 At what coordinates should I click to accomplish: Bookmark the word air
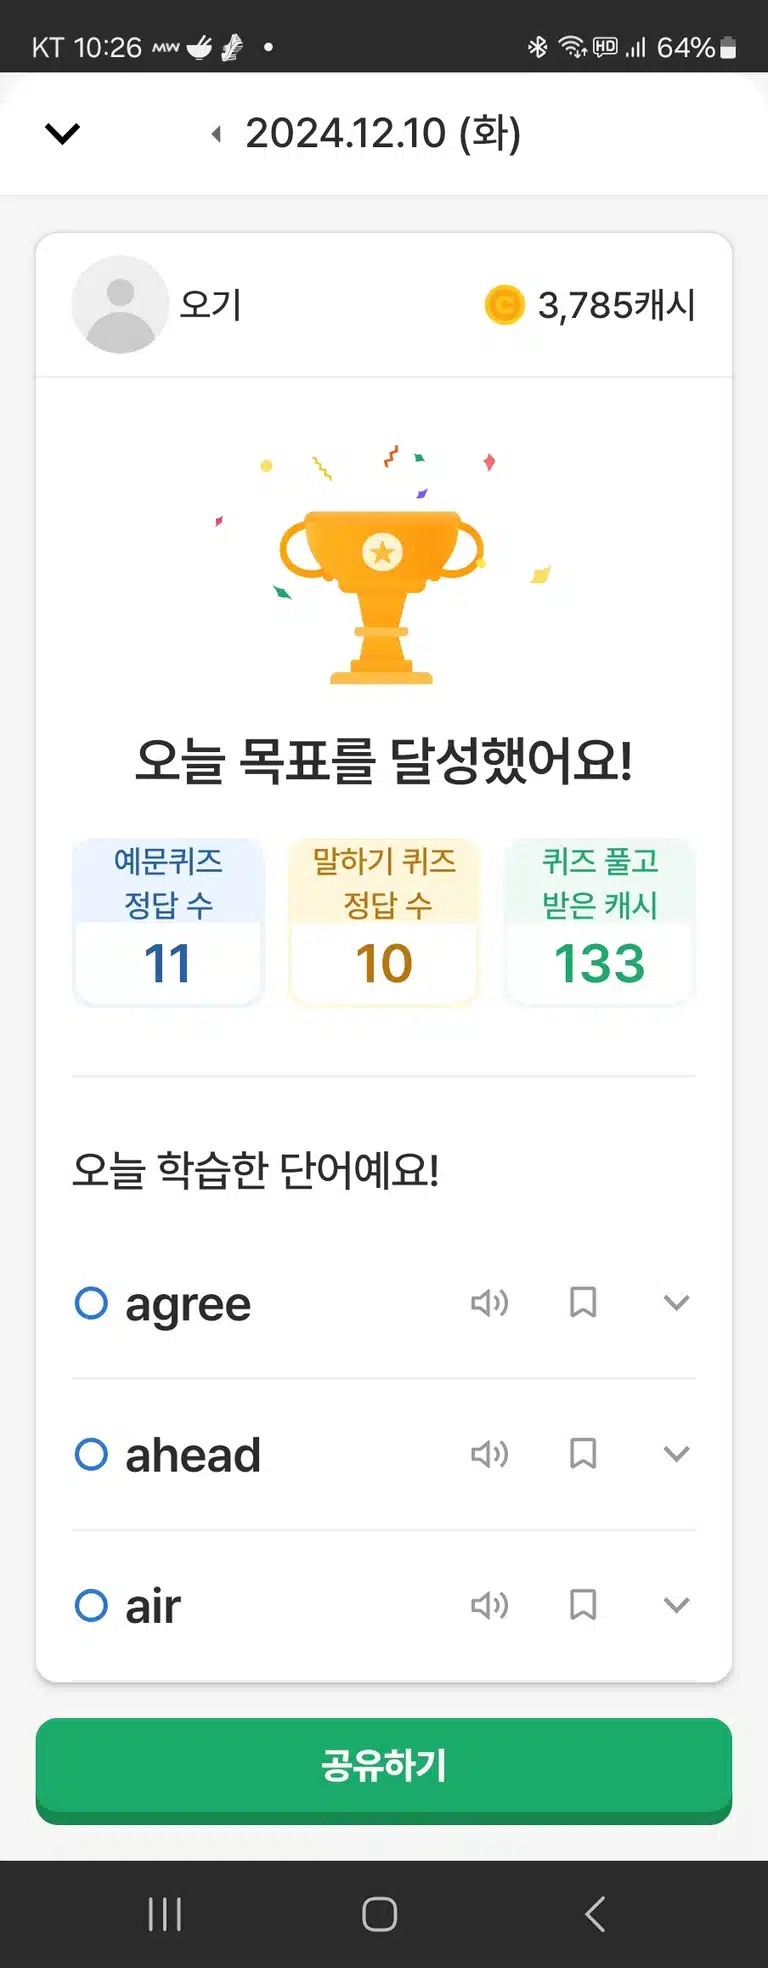click(x=583, y=1605)
